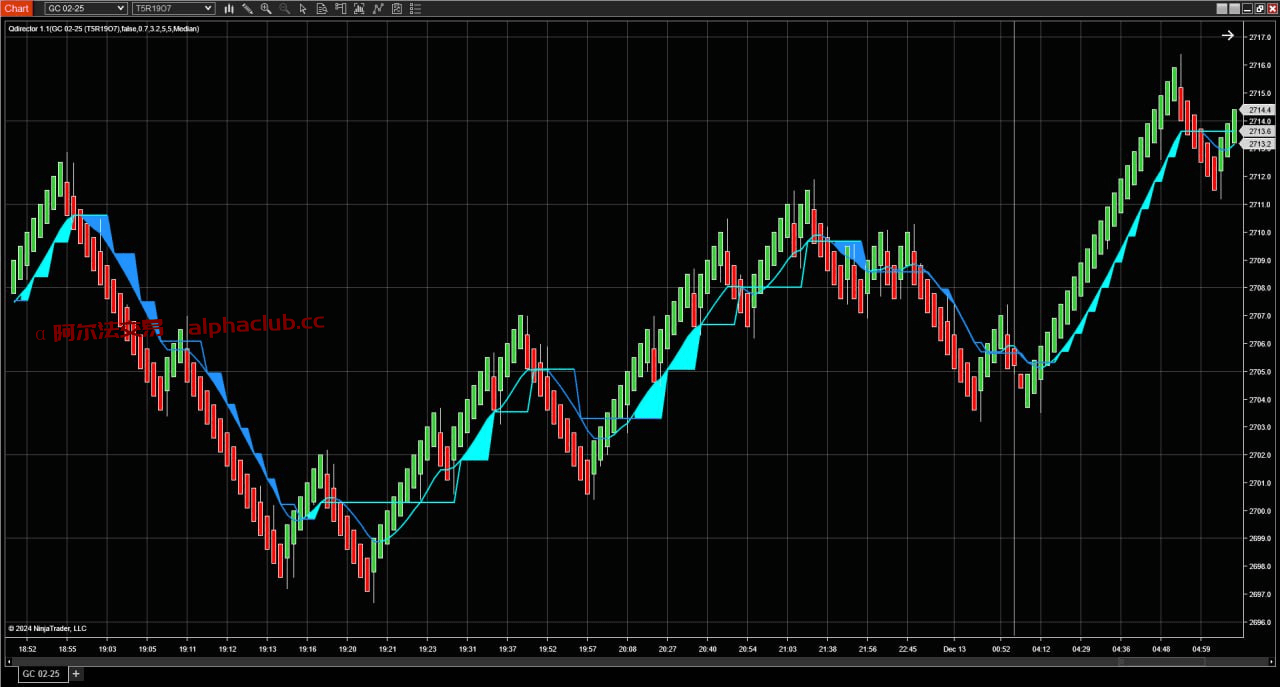Viewport: 1280px width, 687px height.
Task: Click the zoom in magnifier icon
Action: [x=266, y=8]
